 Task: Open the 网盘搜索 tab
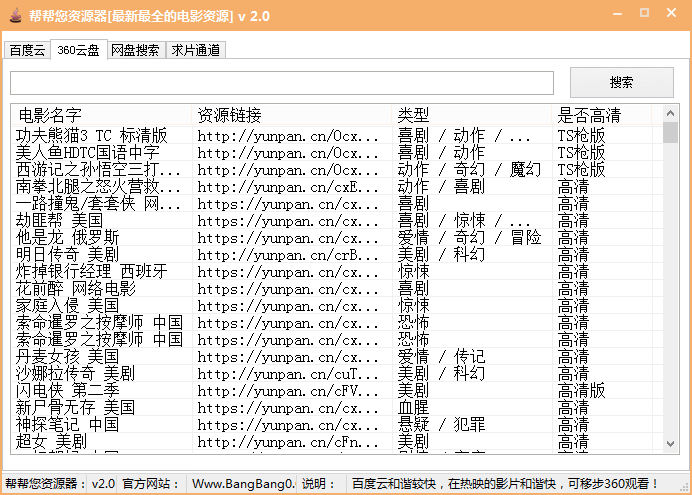(x=135, y=50)
